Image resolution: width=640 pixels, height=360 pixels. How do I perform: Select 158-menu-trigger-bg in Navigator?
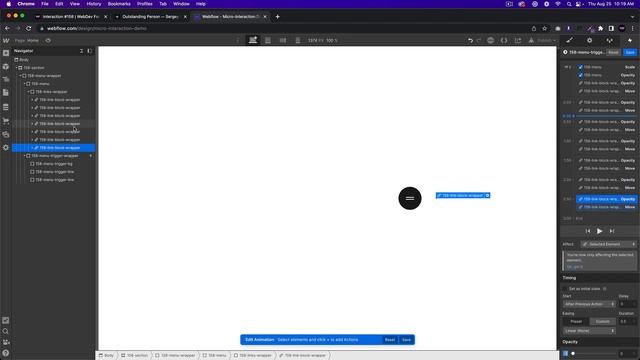53,164
